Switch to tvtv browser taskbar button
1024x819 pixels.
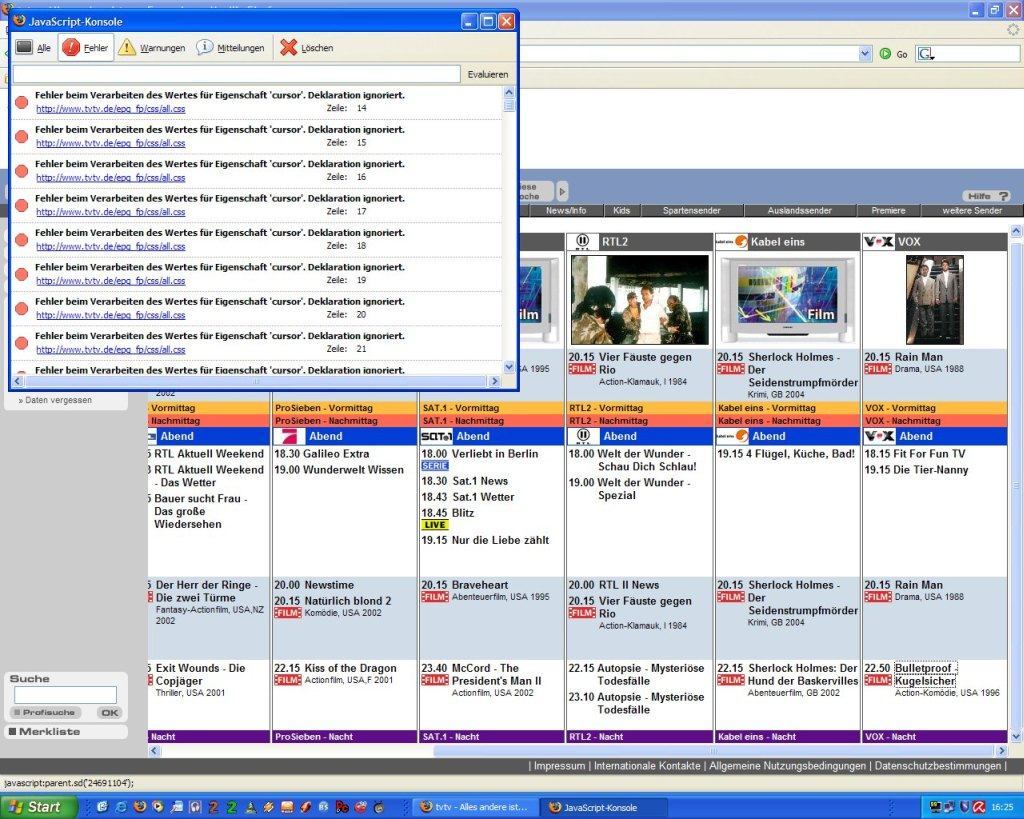476,807
